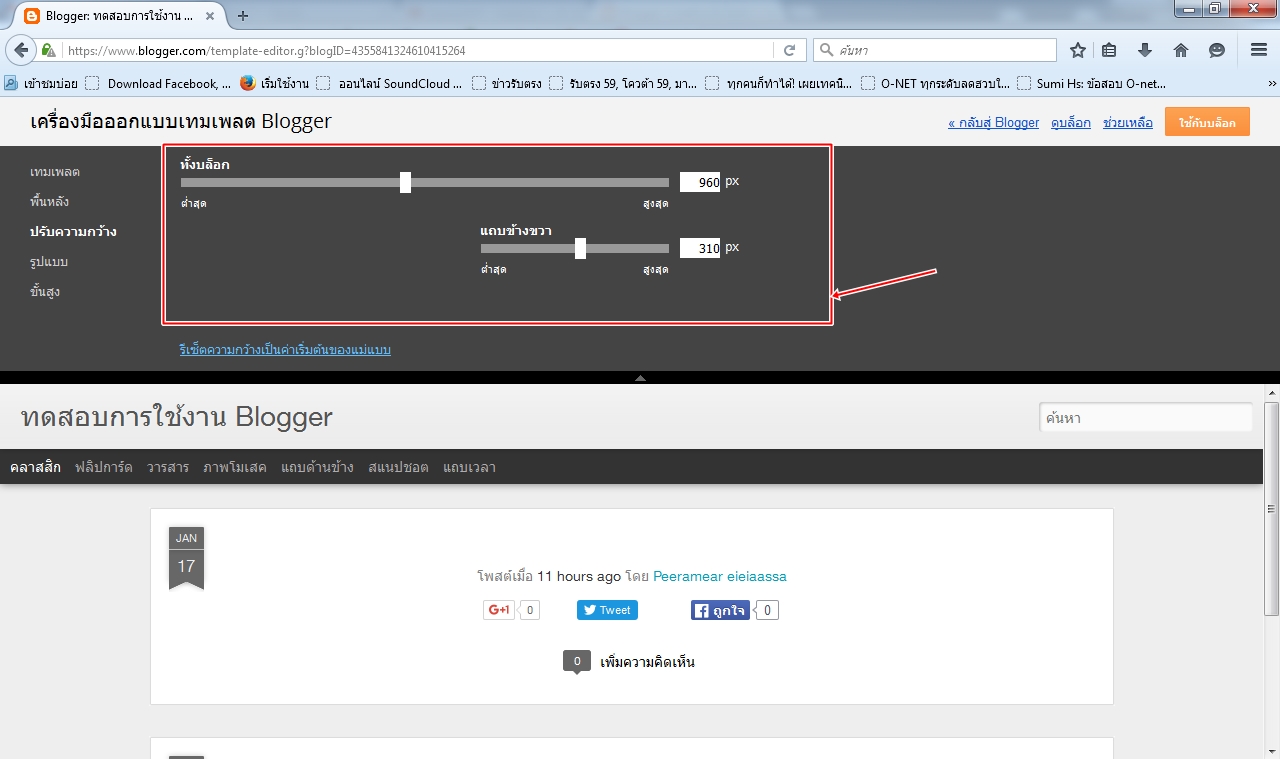Click the blog title ทดสอบการใช้งาน Blogger
Image resolution: width=1280 pixels, height=759 pixels.
coord(177,417)
